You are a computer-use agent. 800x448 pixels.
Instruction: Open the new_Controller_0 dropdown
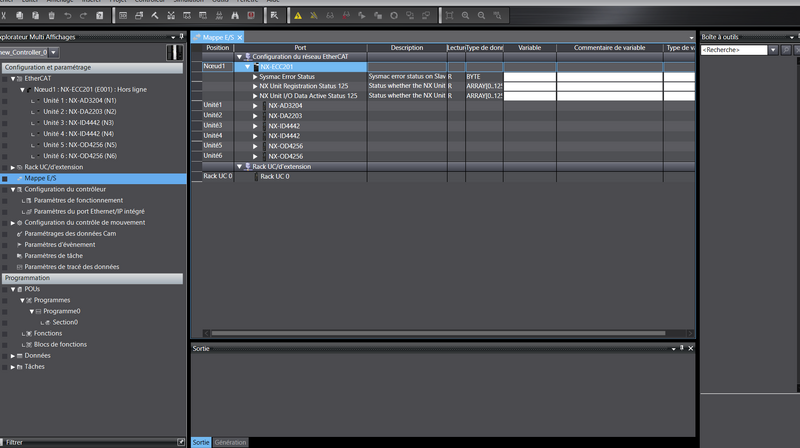click(53, 52)
